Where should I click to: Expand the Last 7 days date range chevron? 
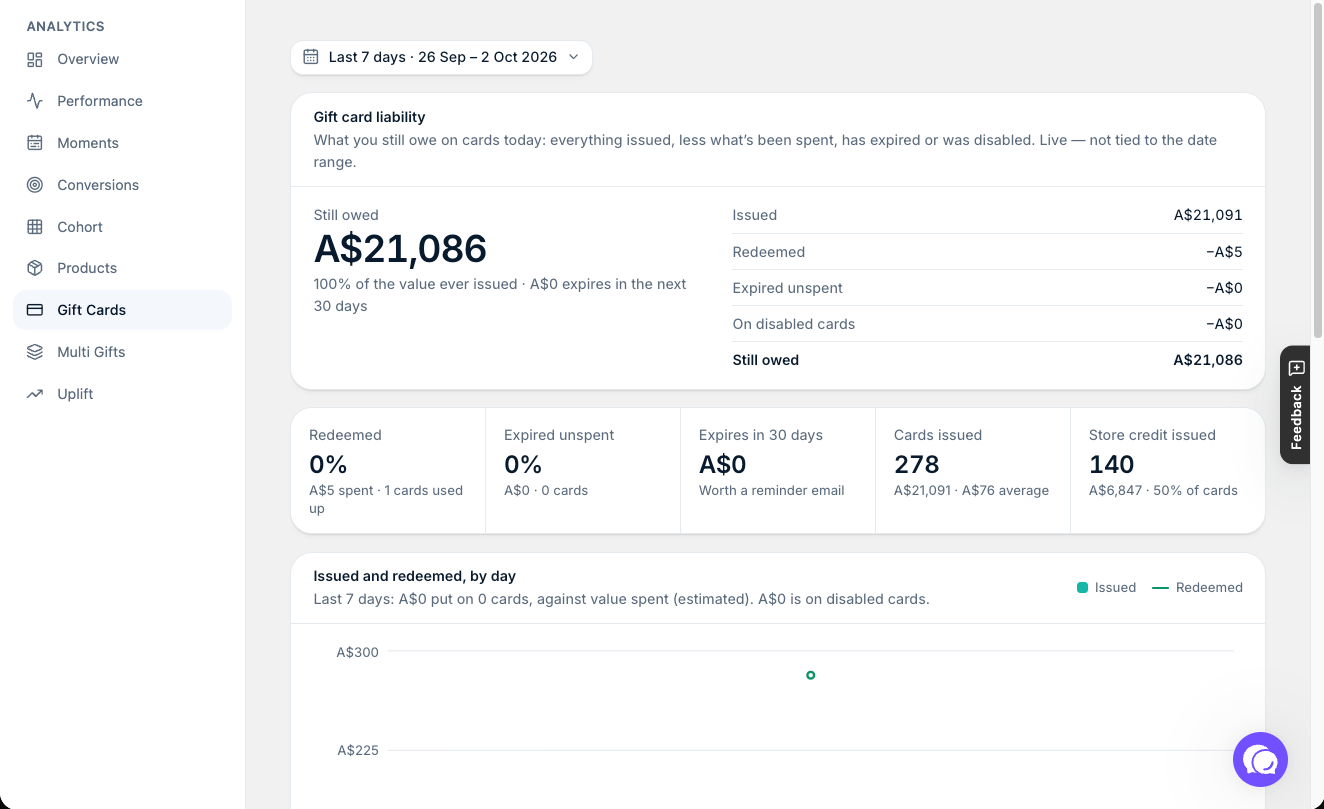click(x=574, y=57)
